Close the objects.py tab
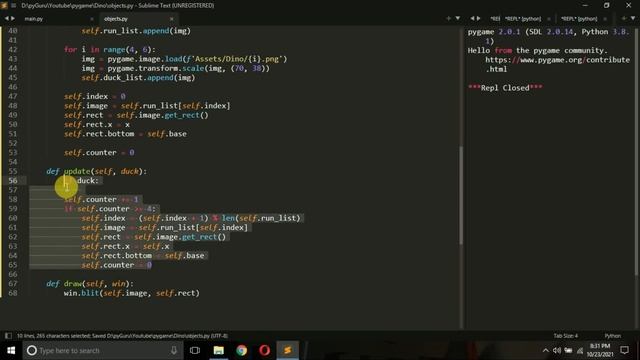The width and height of the screenshot is (640, 360). point(171,19)
